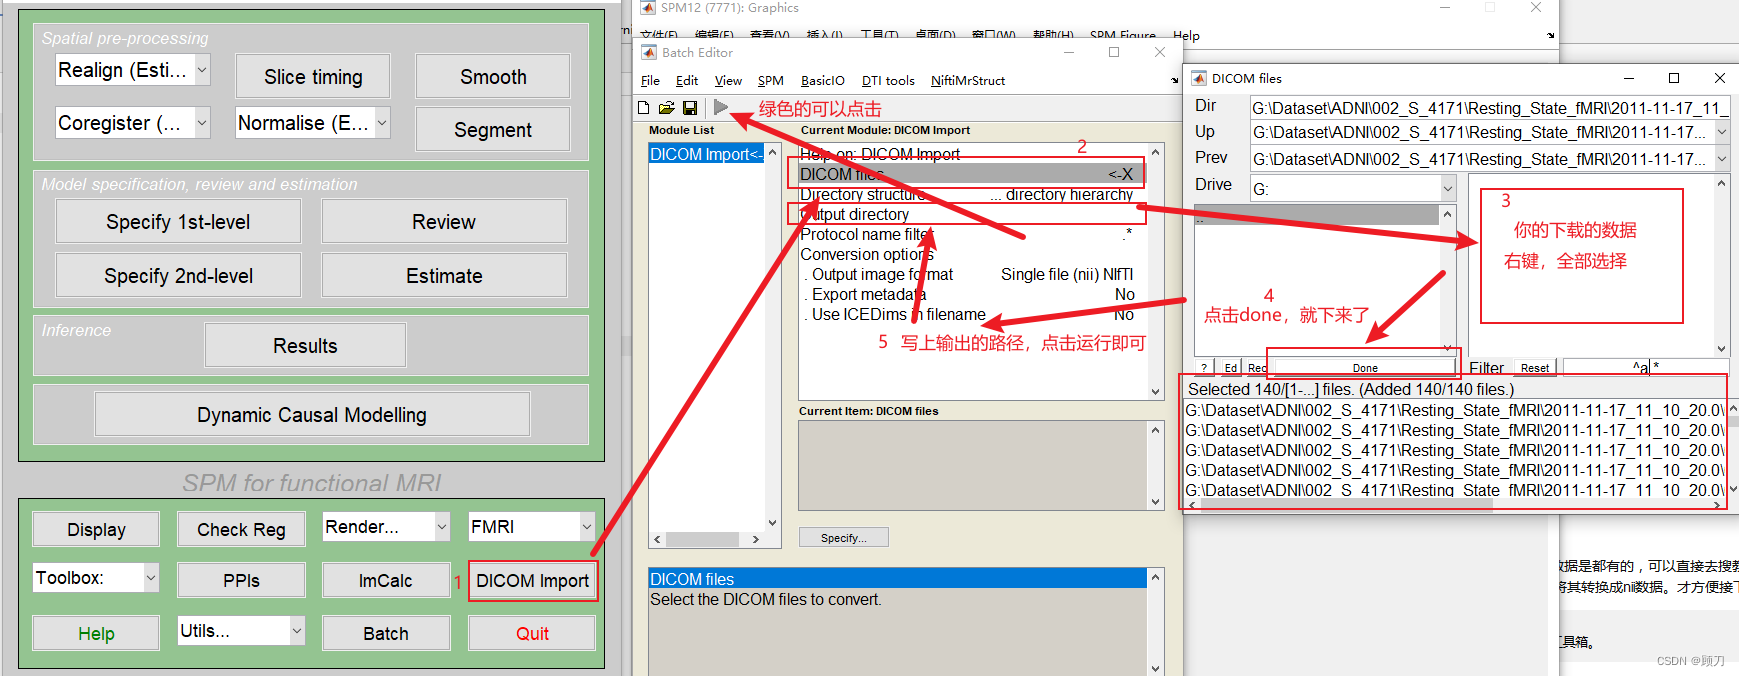Click the Dynamic Causal Modelling button
The image size is (1739, 676).
[x=312, y=415]
